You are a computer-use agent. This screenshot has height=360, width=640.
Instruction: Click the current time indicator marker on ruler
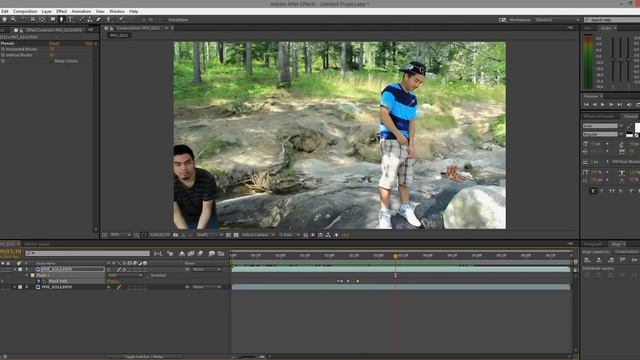395,256
